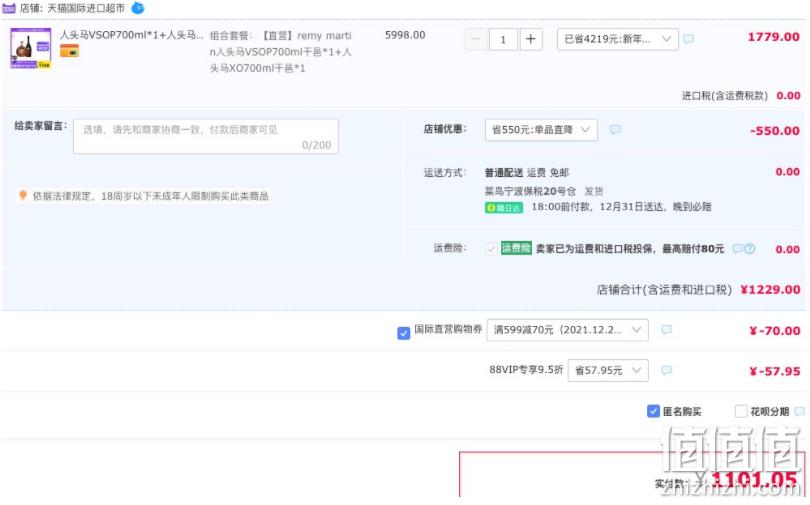Enable the 花呗分期 checkbox
810x505 pixels.
tap(741, 411)
